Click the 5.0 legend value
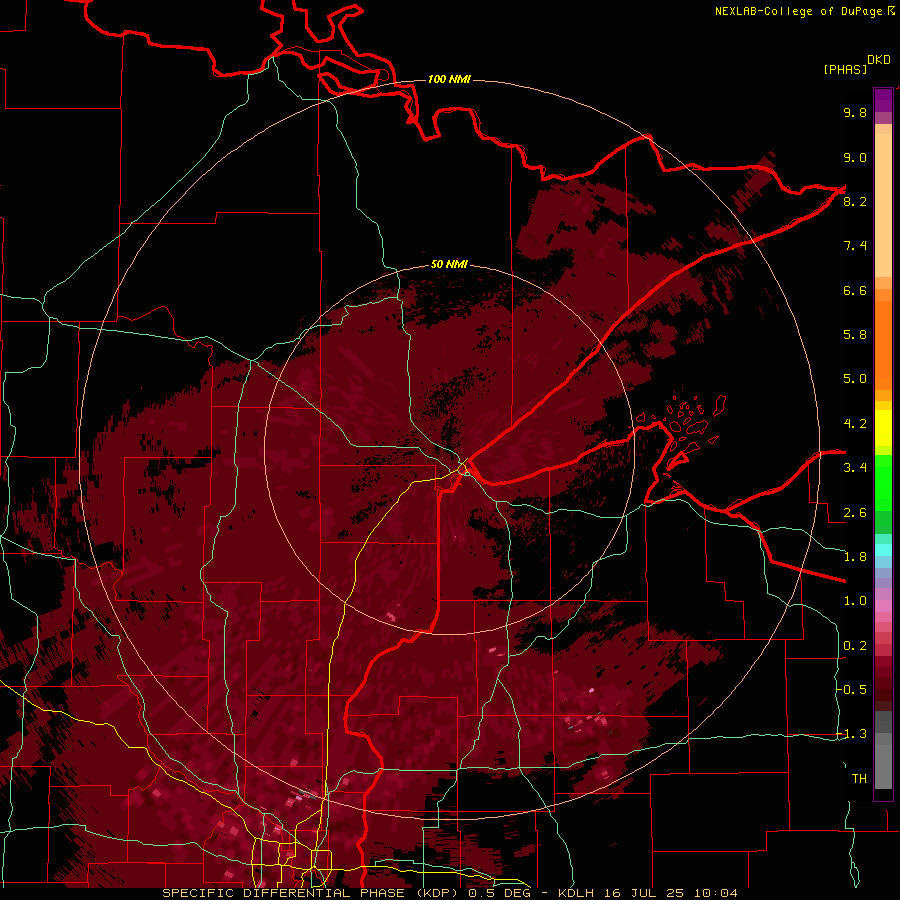This screenshot has width=900, height=900. click(x=855, y=379)
